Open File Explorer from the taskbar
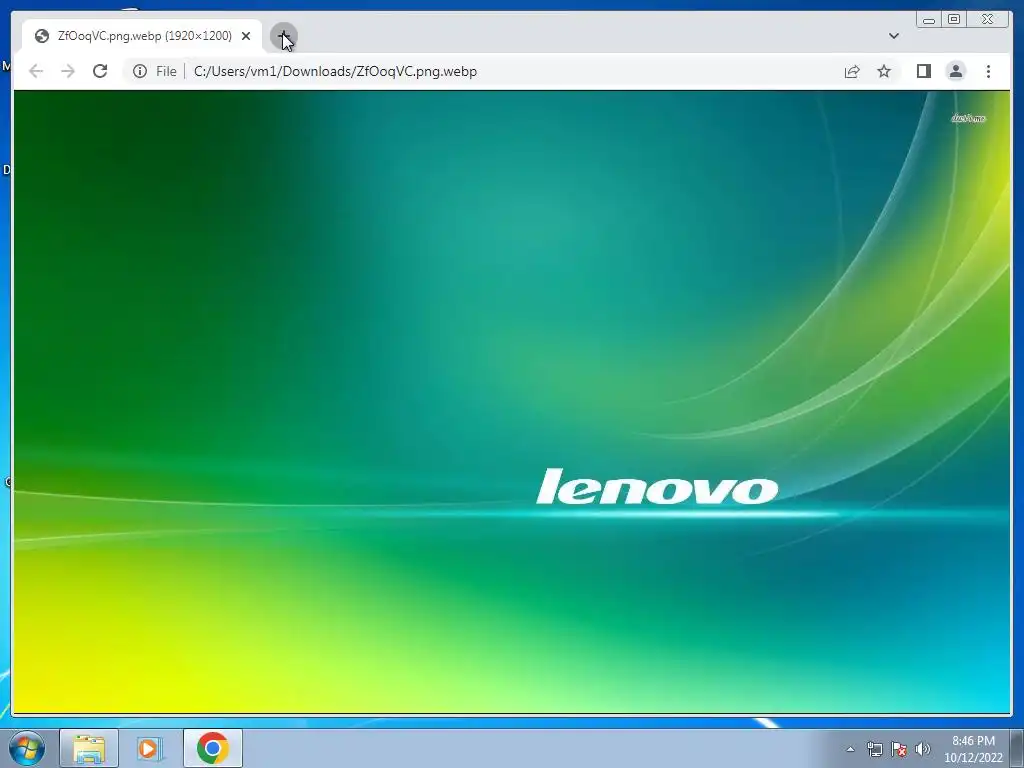 [89, 748]
